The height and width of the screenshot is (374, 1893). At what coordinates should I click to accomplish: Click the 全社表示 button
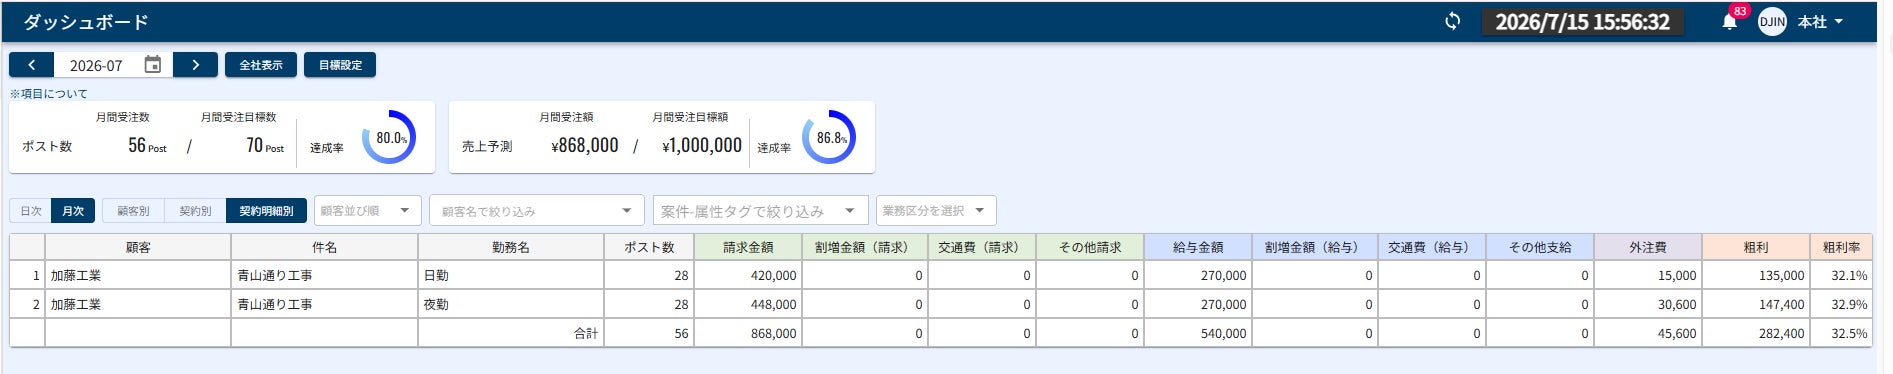261,65
